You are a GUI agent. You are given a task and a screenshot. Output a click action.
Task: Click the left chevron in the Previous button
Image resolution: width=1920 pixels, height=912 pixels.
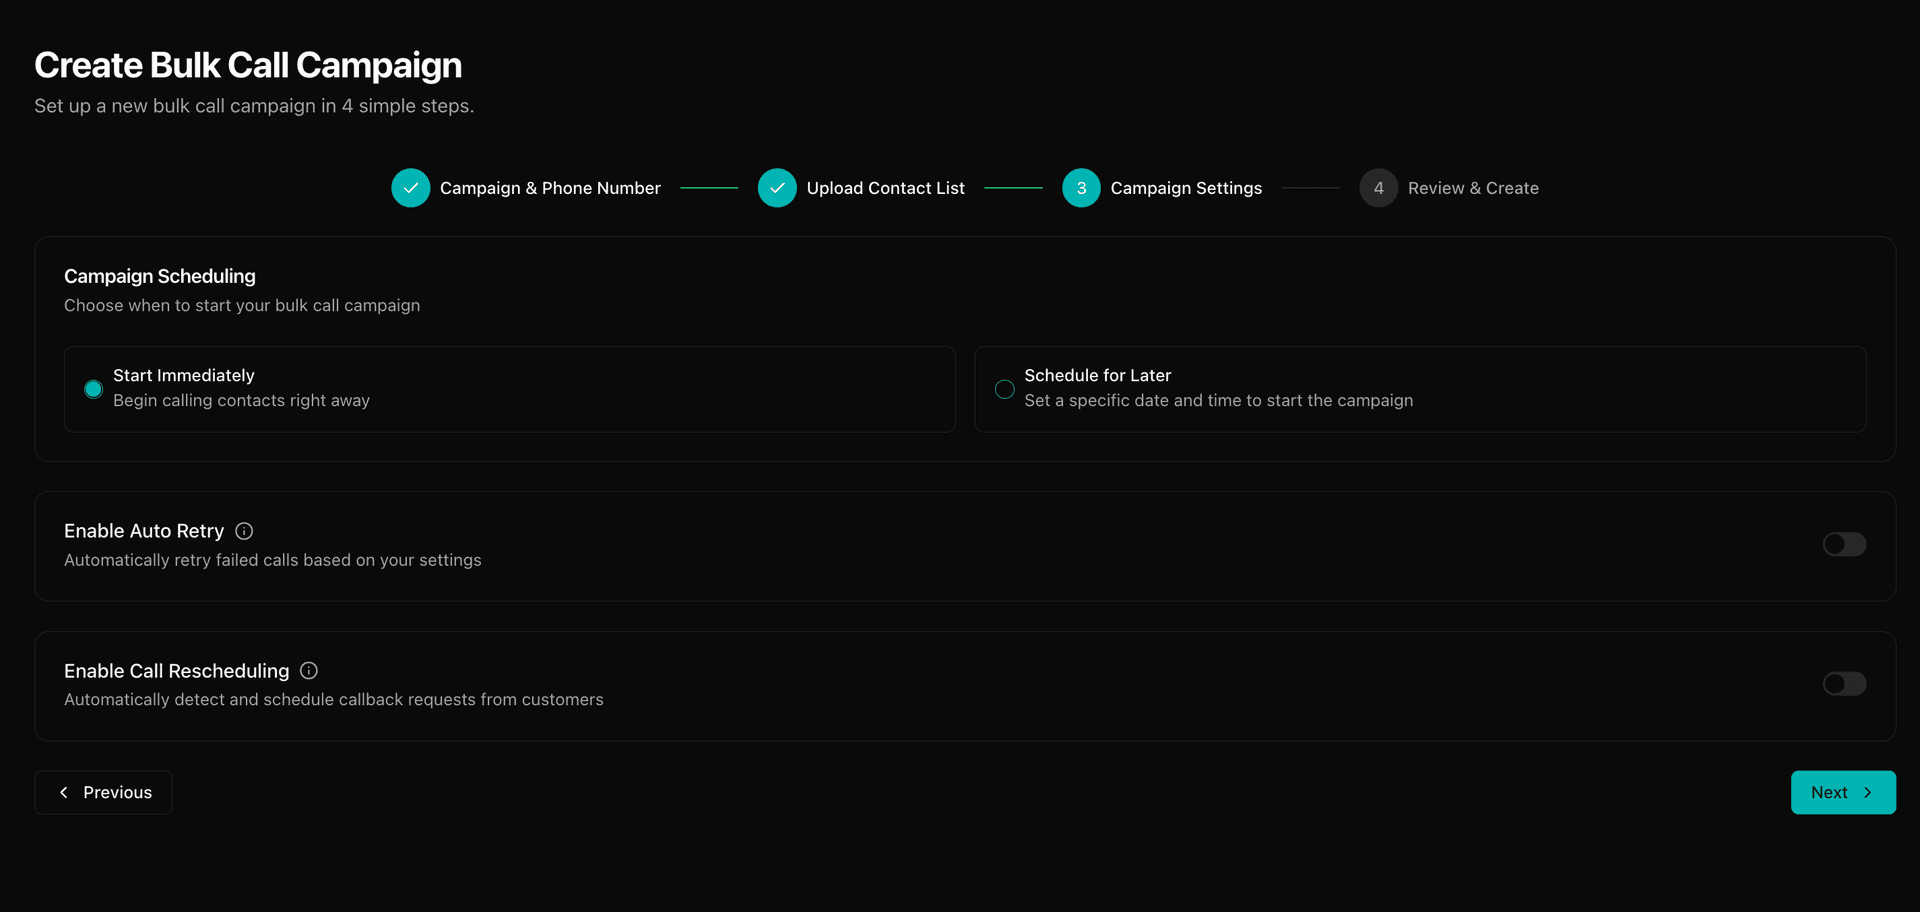(64, 792)
